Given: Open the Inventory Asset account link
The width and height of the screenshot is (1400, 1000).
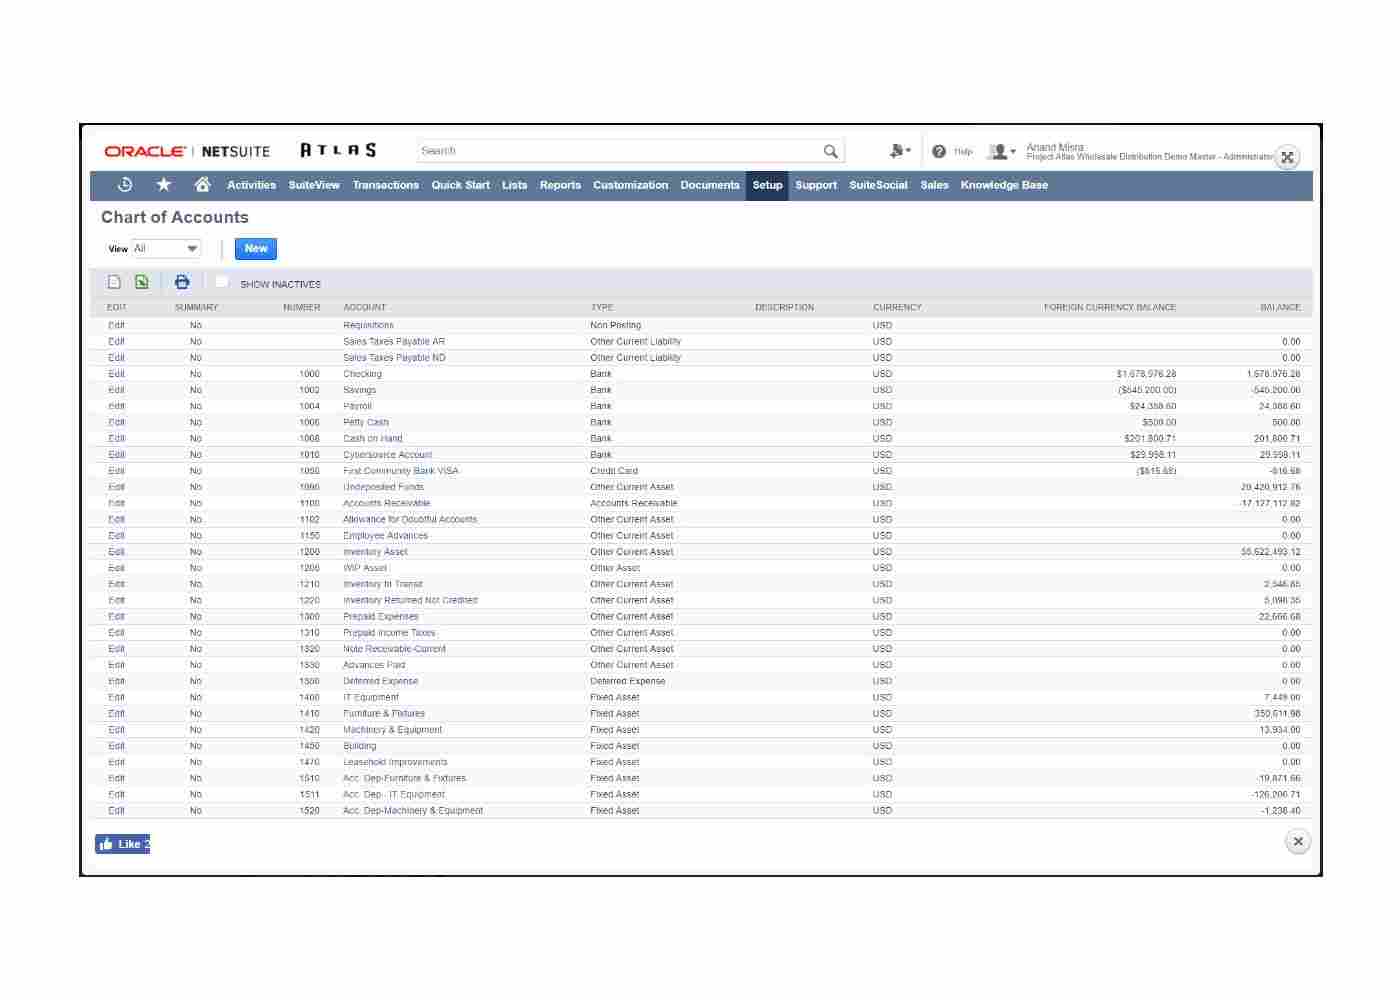Looking at the screenshot, I should 374,551.
